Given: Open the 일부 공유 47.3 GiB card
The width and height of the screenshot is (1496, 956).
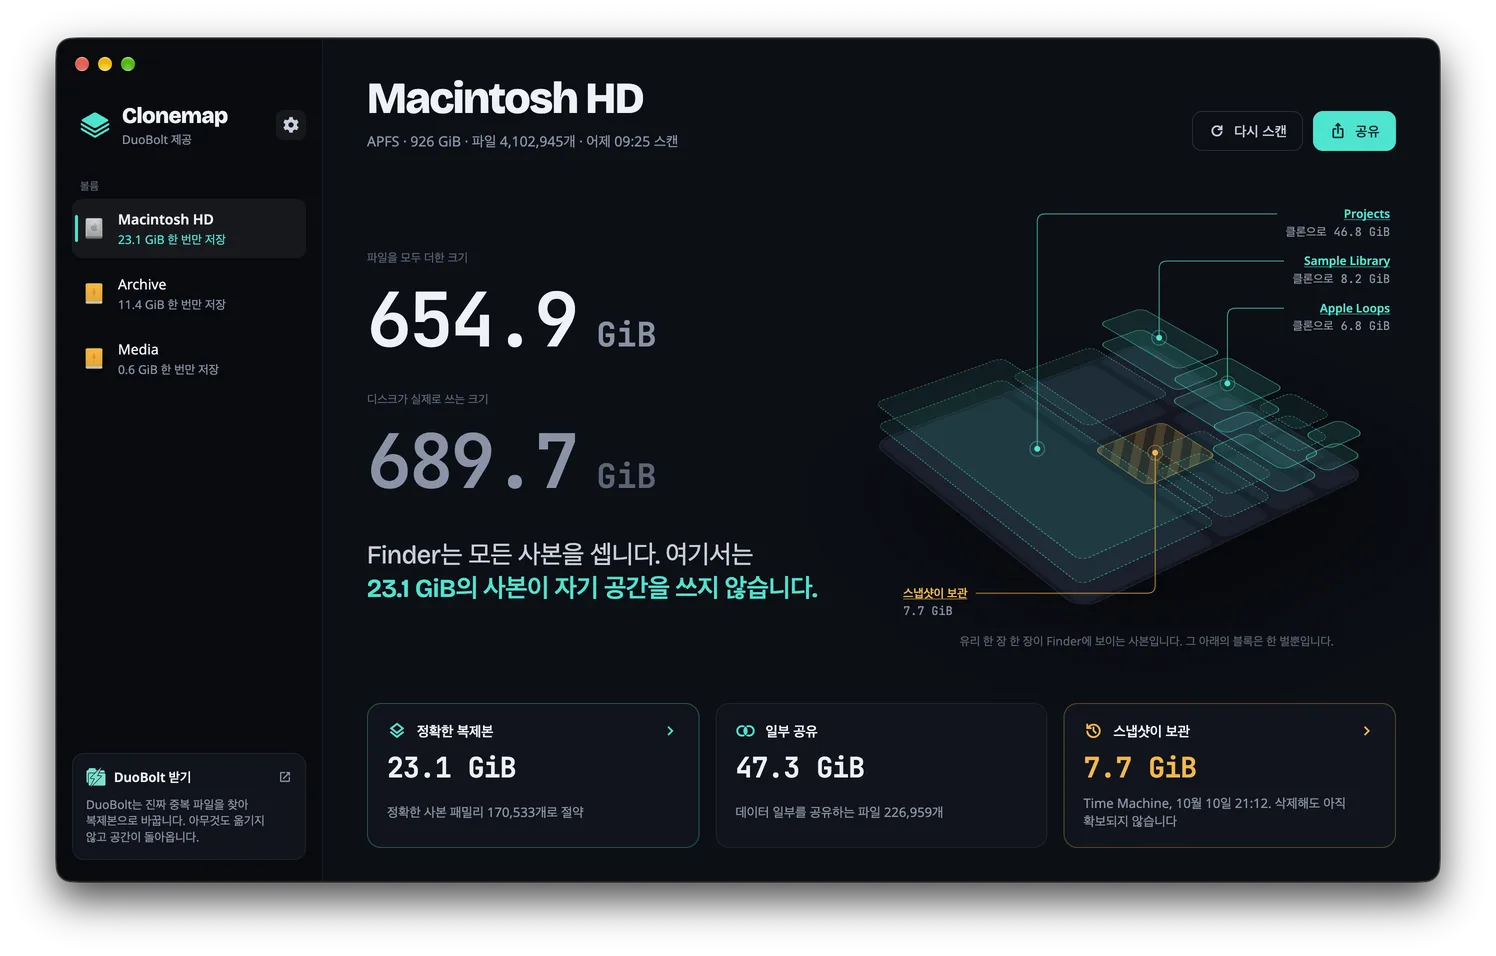Looking at the screenshot, I should pos(881,775).
